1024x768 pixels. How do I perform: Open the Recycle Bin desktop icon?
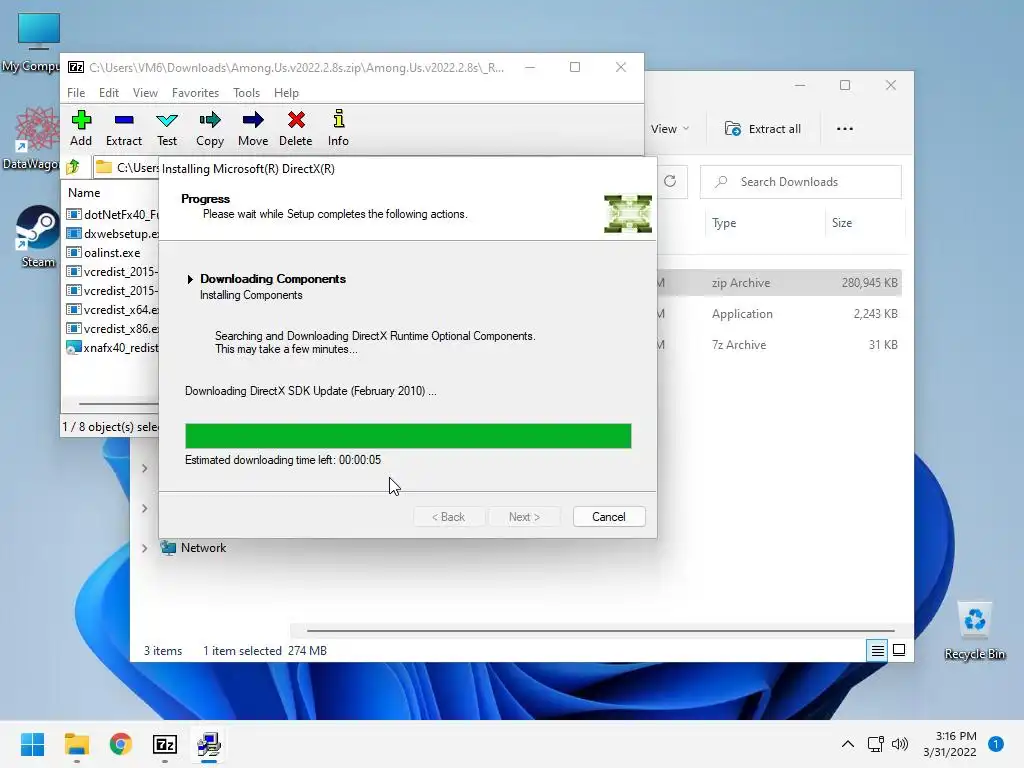[x=974, y=630]
